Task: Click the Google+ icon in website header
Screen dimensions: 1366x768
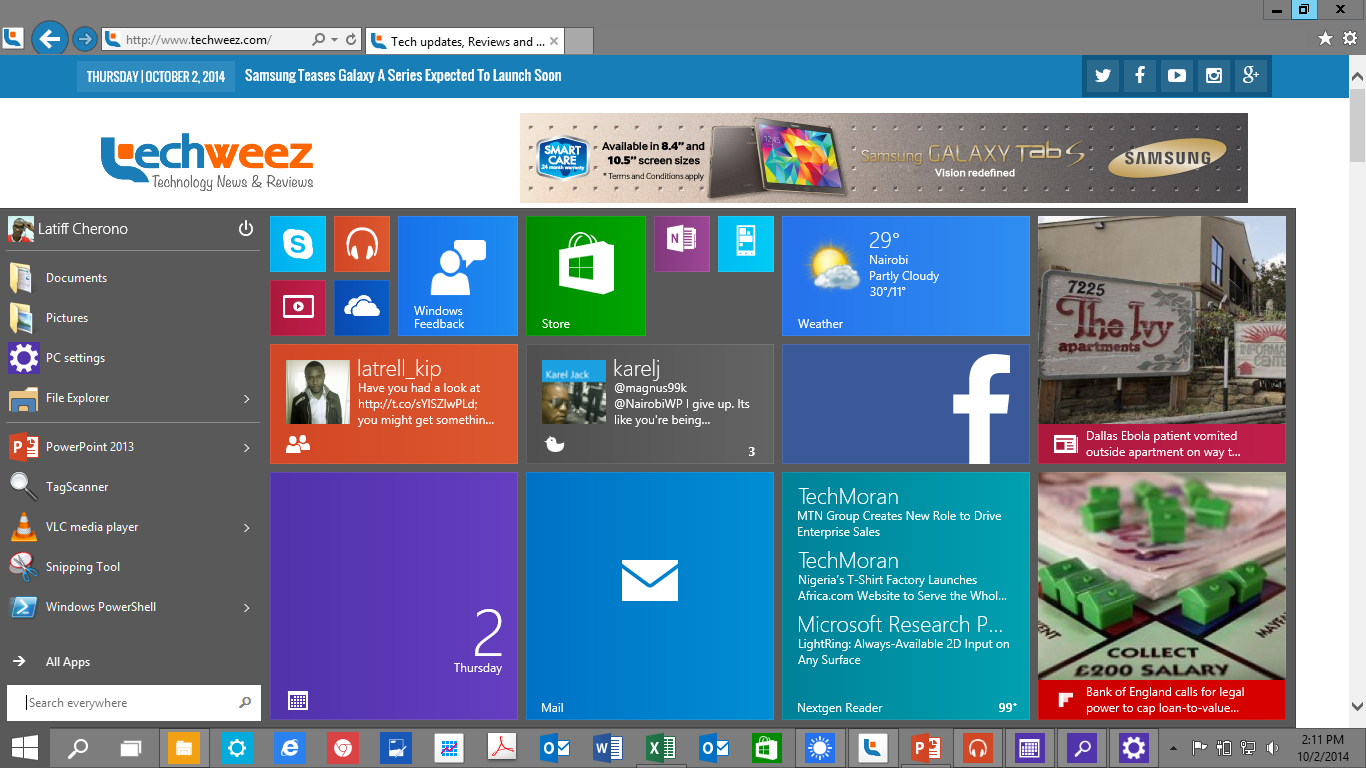Action: pyautogui.click(x=1251, y=76)
